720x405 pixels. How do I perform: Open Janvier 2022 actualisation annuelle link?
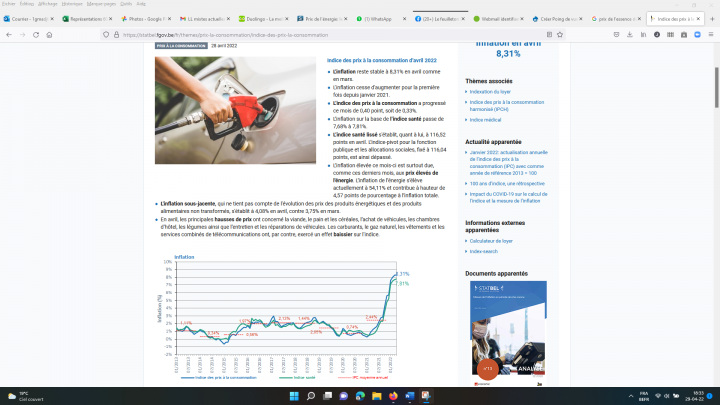click(x=508, y=163)
